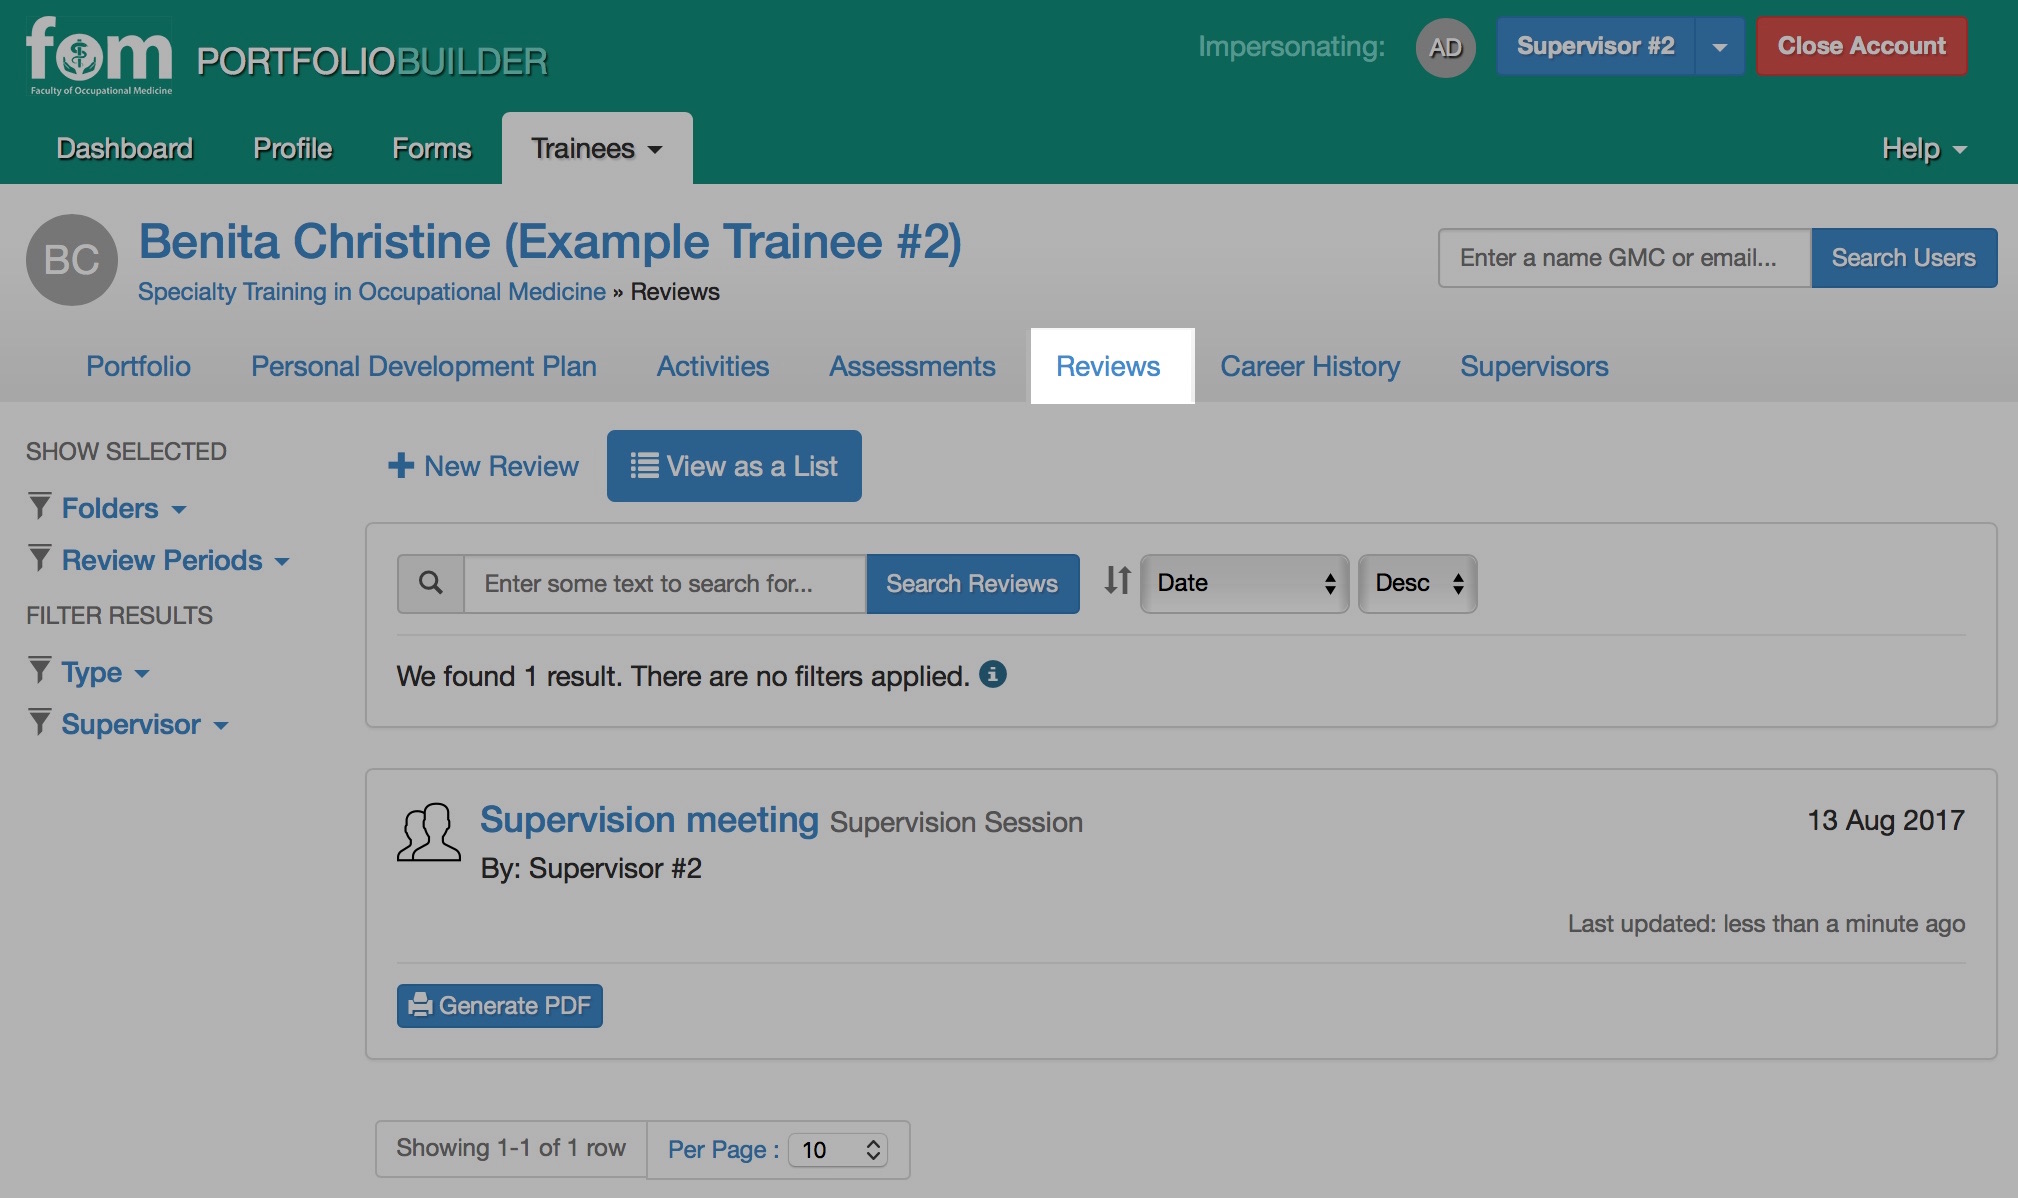Switch to the Assessments tab
Image resolution: width=2018 pixels, height=1198 pixels.
[912, 366]
